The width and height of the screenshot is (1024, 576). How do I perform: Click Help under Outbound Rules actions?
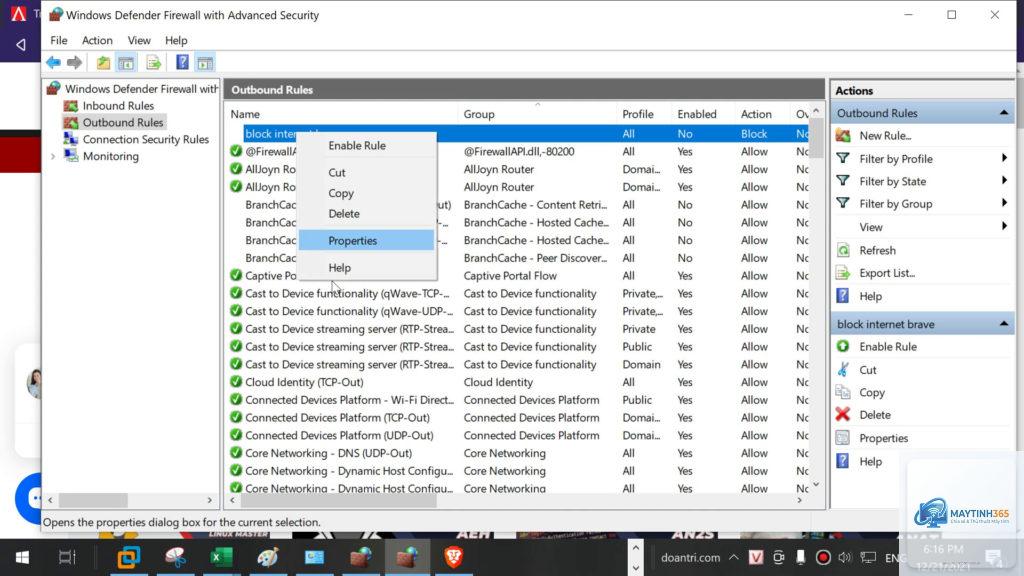870,296
